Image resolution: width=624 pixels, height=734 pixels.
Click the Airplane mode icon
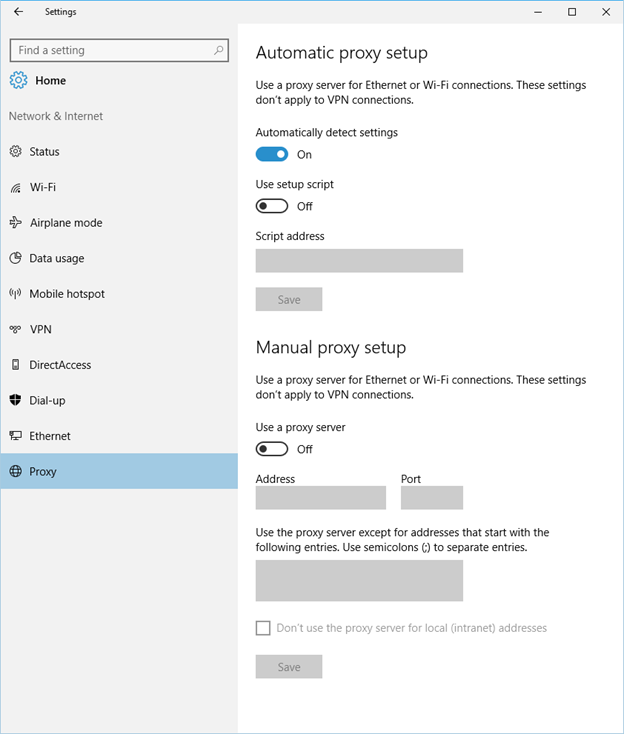(x=16, y=223)
